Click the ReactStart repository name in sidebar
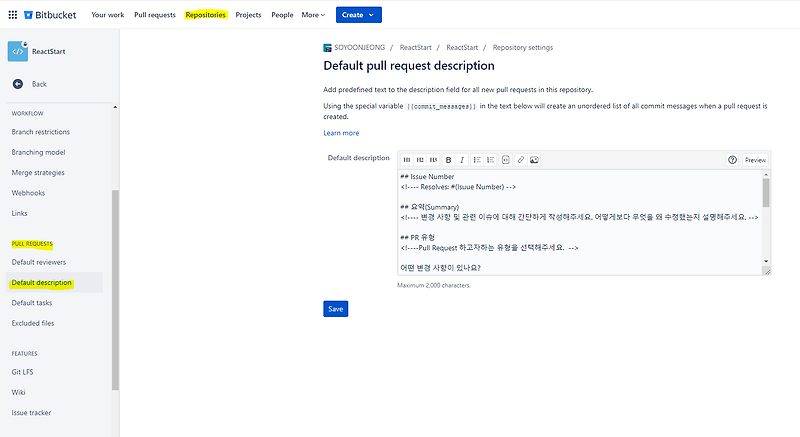Viewport: 800px width, 437px height. coord(48,52)
